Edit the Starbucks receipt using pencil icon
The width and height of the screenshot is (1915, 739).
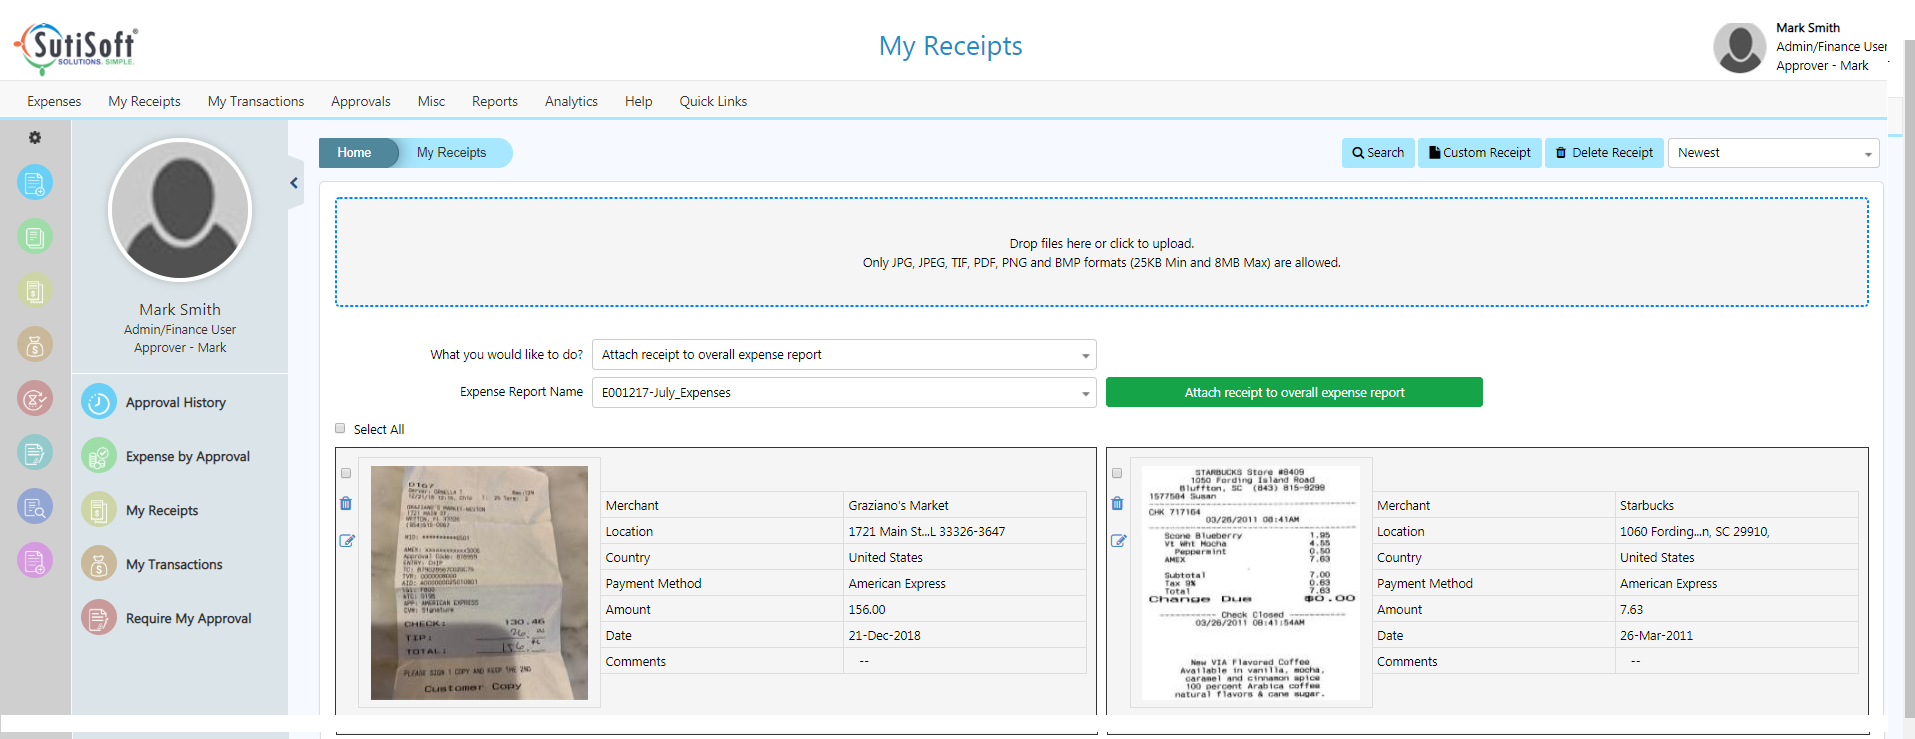pos(1118,541)
